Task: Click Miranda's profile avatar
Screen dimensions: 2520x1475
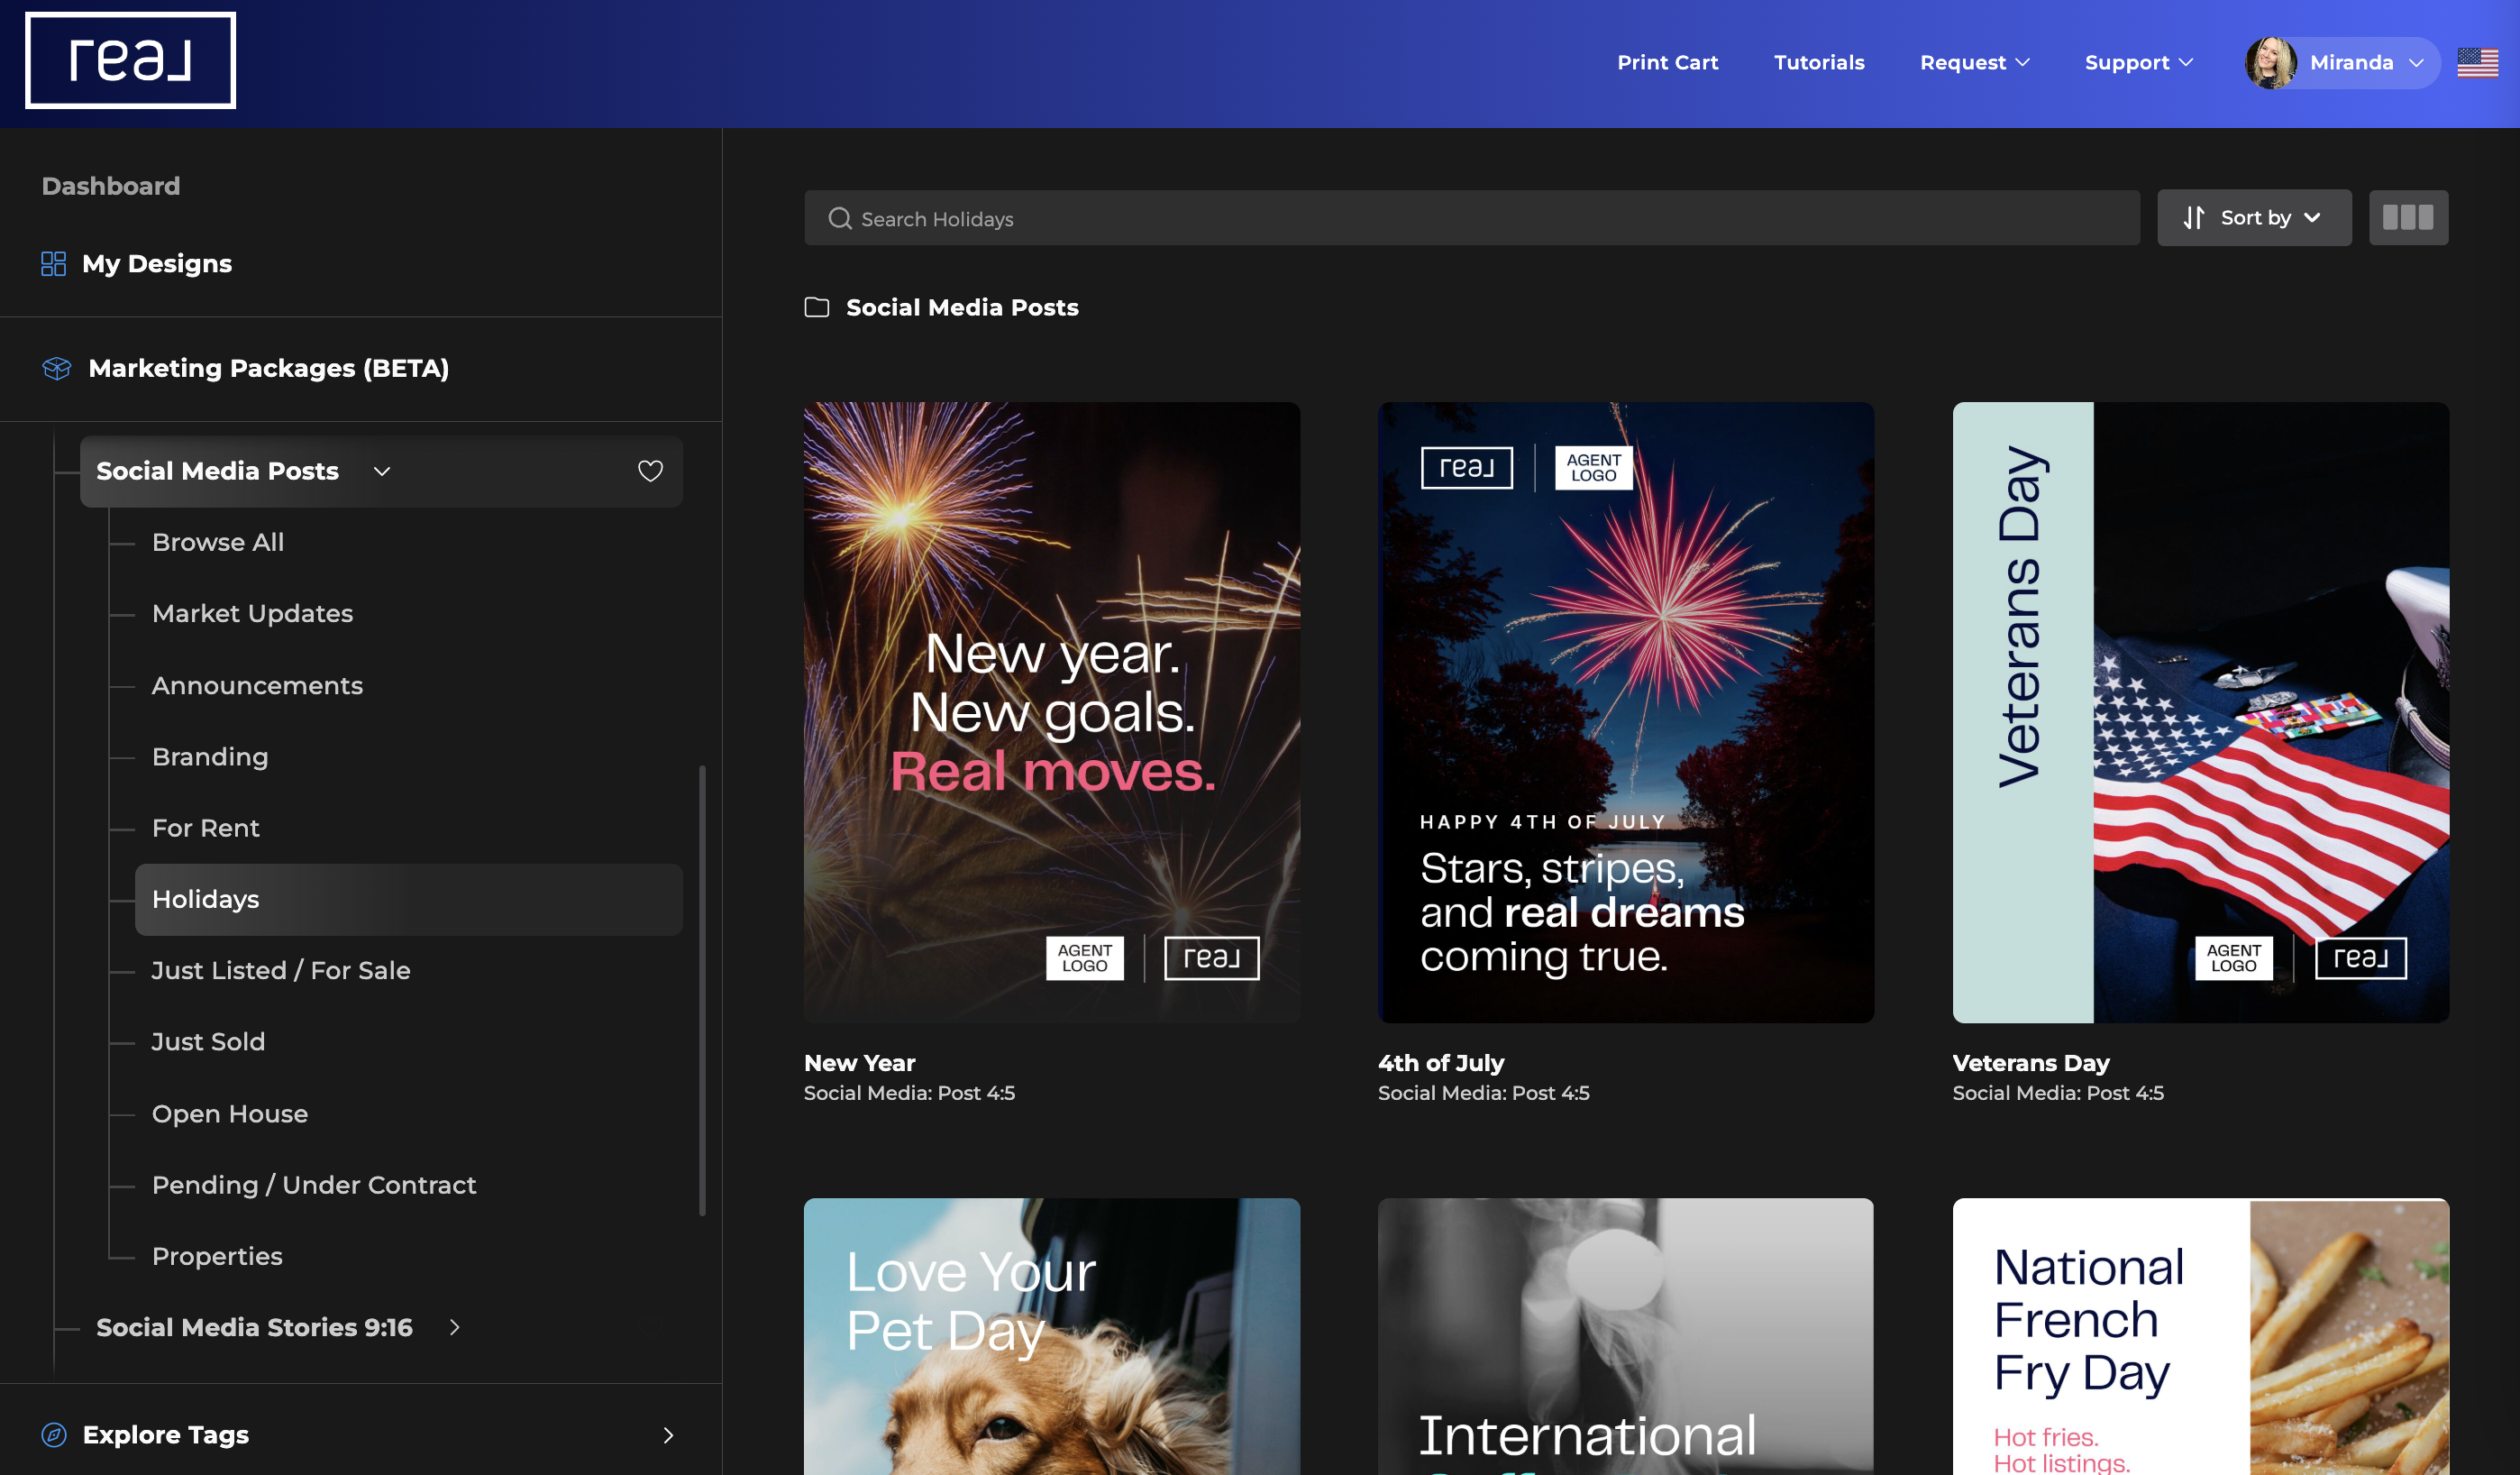Action: pos(2270,62)
